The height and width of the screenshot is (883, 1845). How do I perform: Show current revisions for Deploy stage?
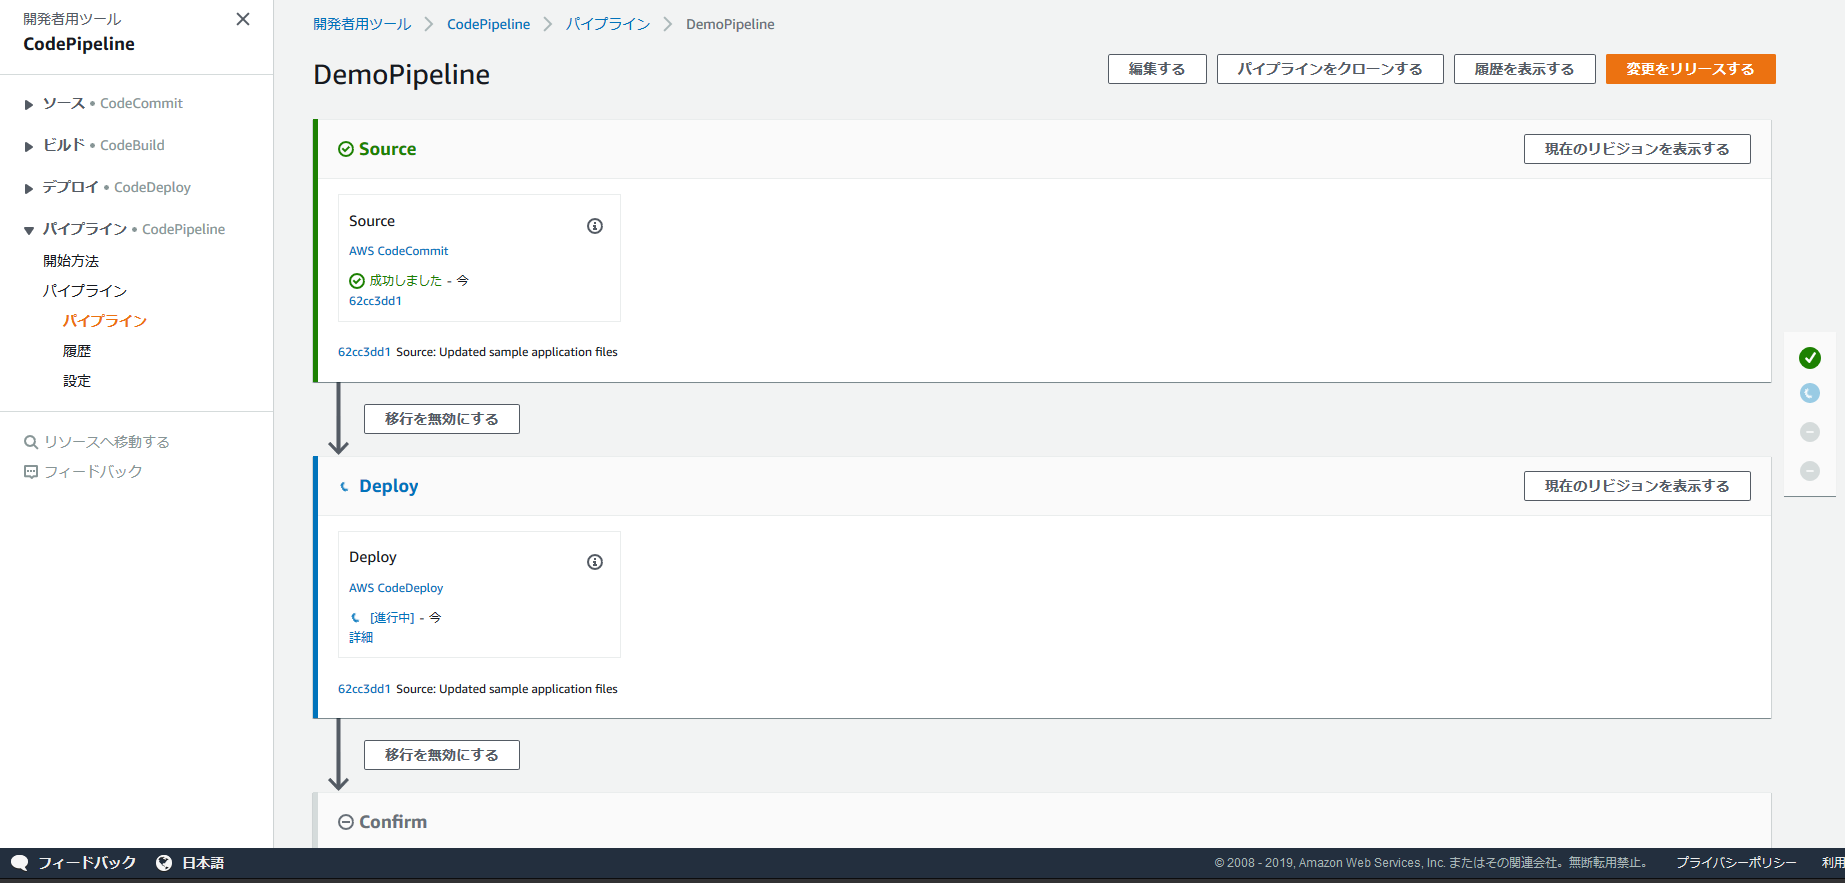pyautogui.click(x=1637, y=486)
